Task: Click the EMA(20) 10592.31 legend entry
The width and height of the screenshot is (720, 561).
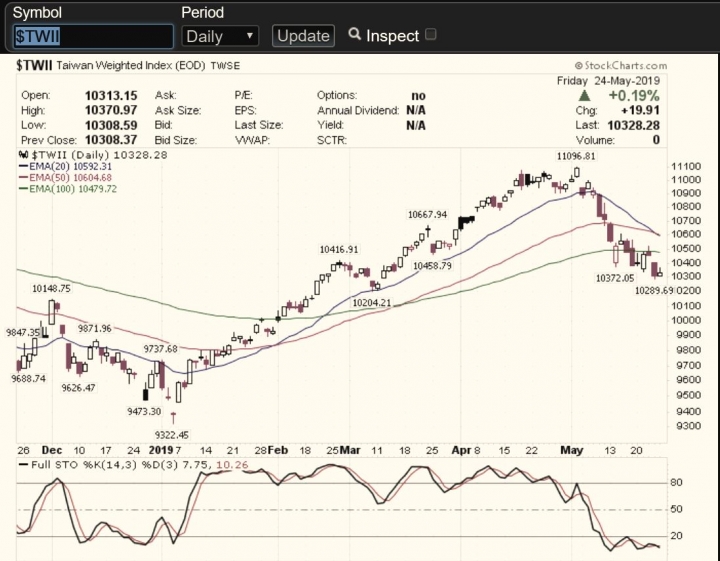Action: (x=65, y=166)
